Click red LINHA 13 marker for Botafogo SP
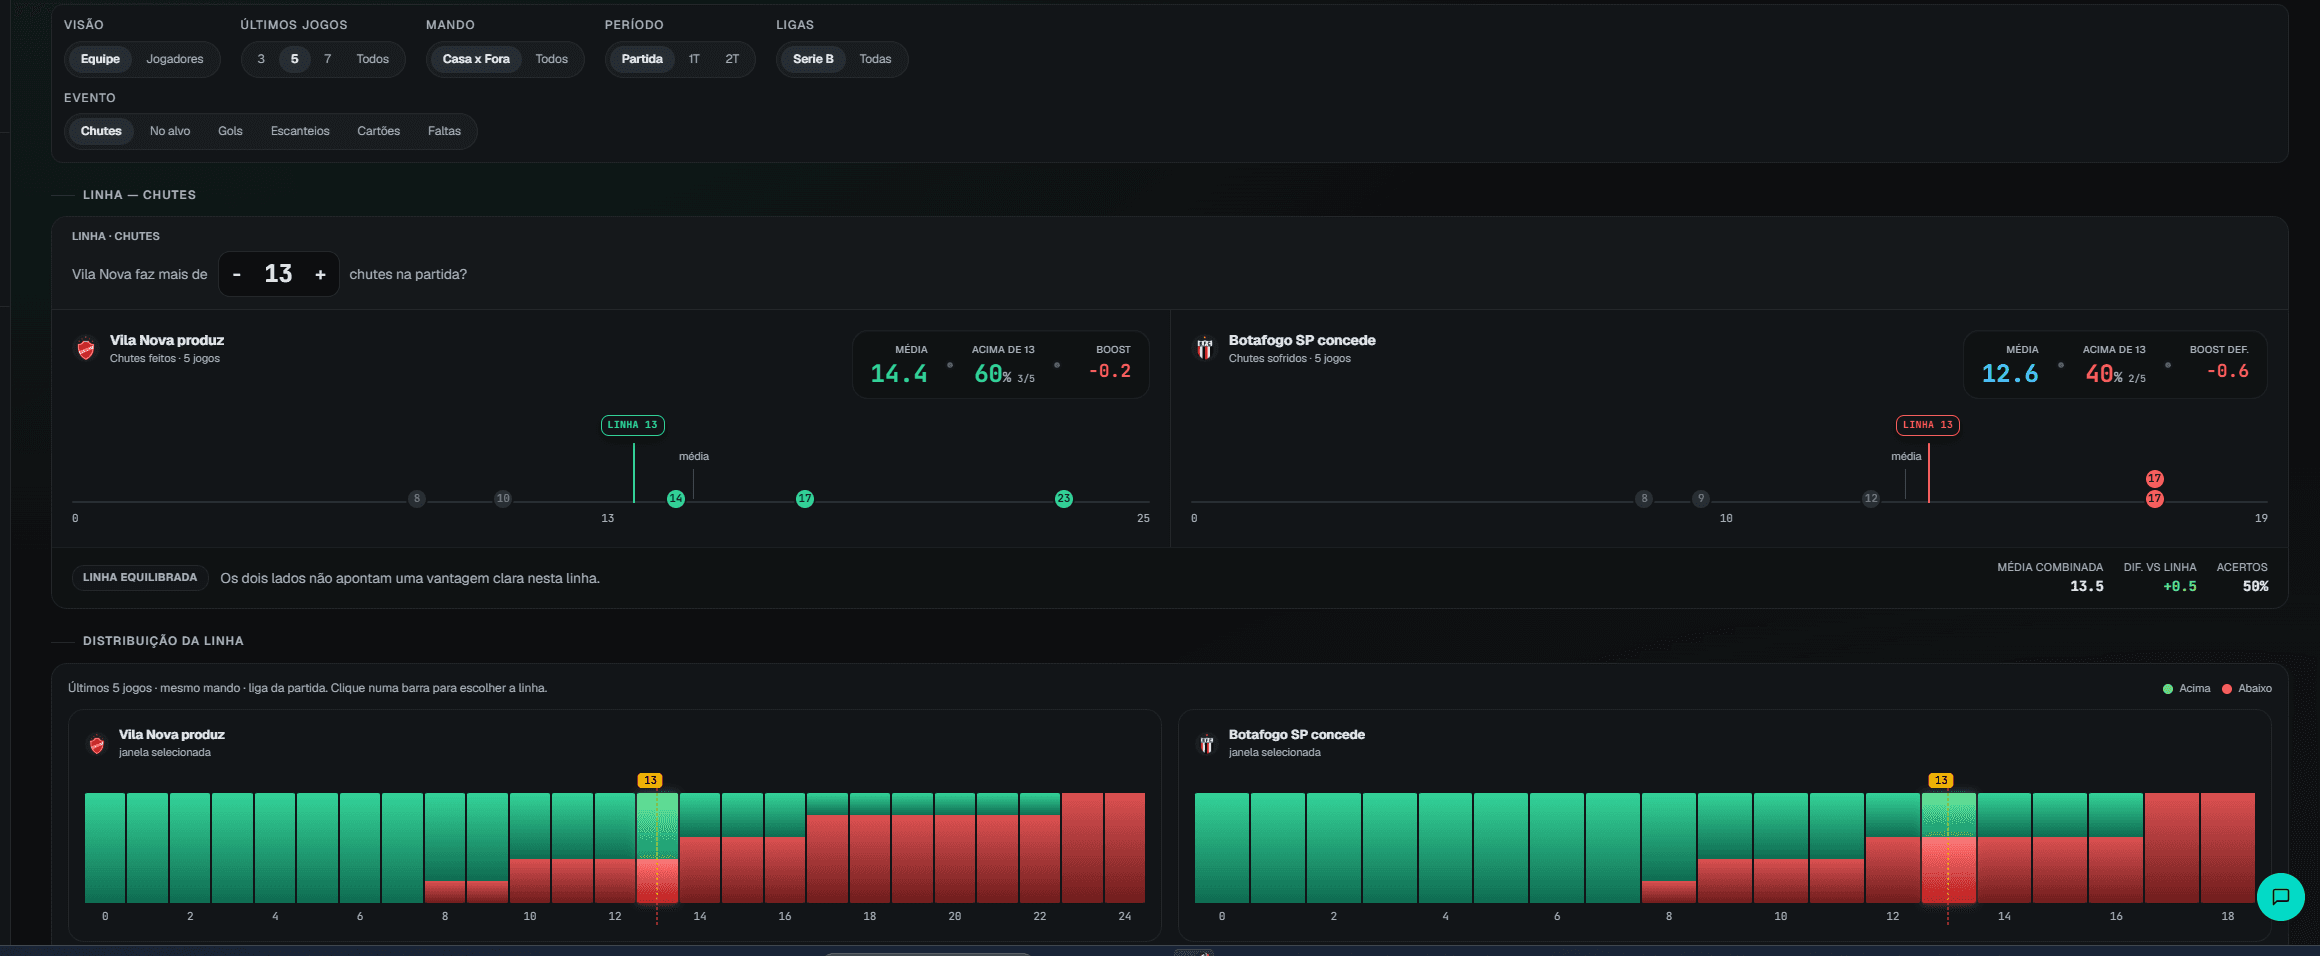 1928,425
